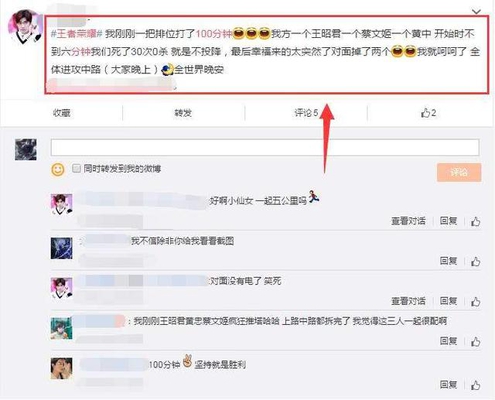Viewport: 495px width, 400px height.
Task: Select the 转发 tab under the post
Action: [183, 113]
